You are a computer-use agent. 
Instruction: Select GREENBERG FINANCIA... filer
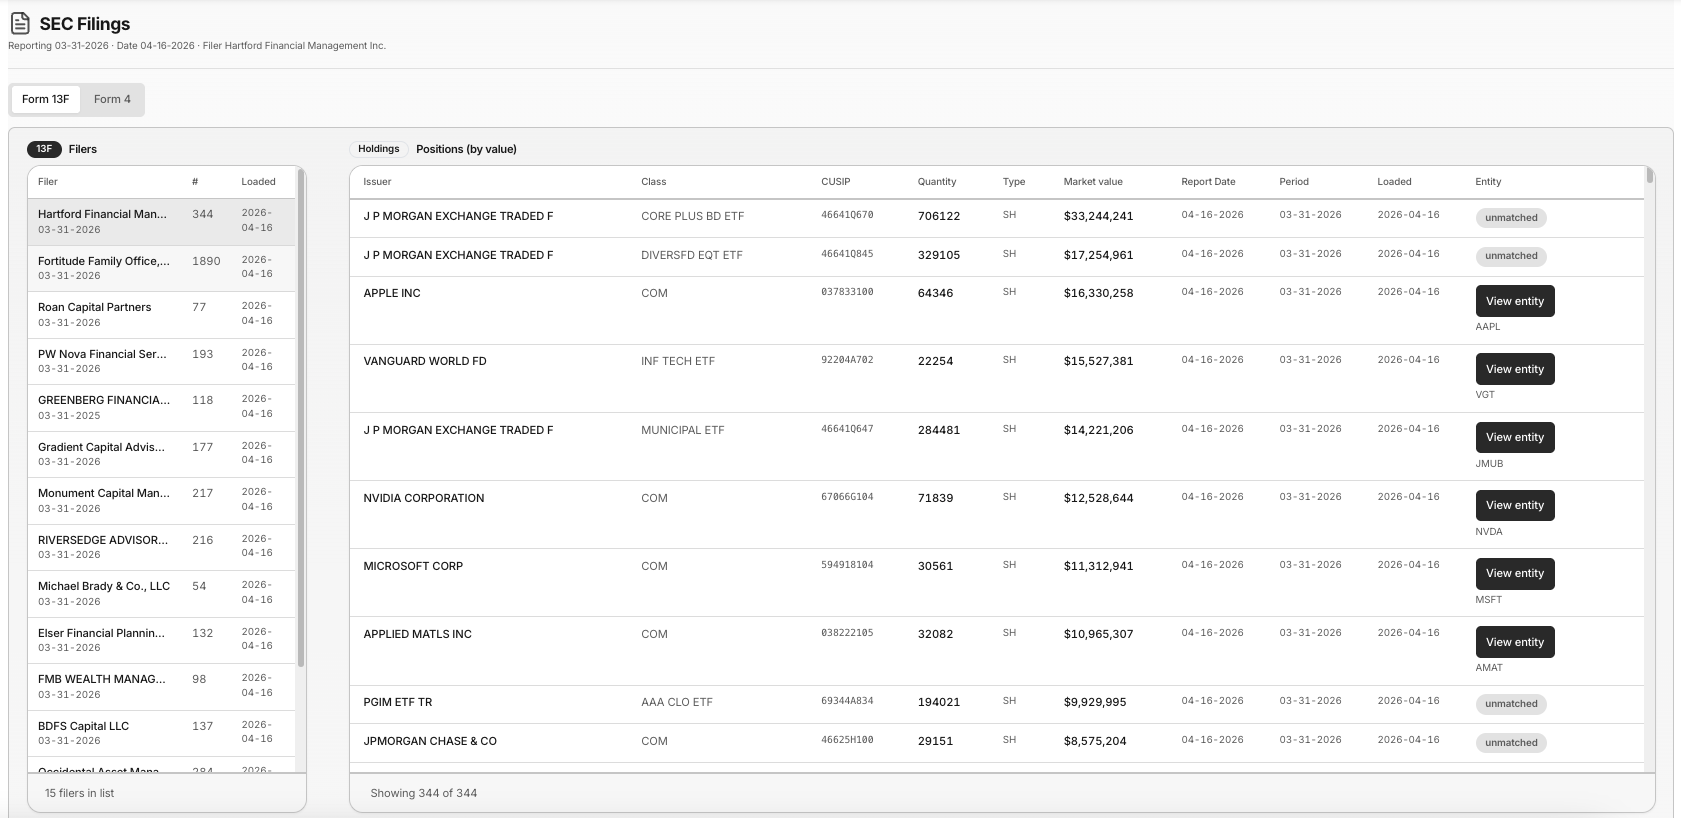(161, 408)
